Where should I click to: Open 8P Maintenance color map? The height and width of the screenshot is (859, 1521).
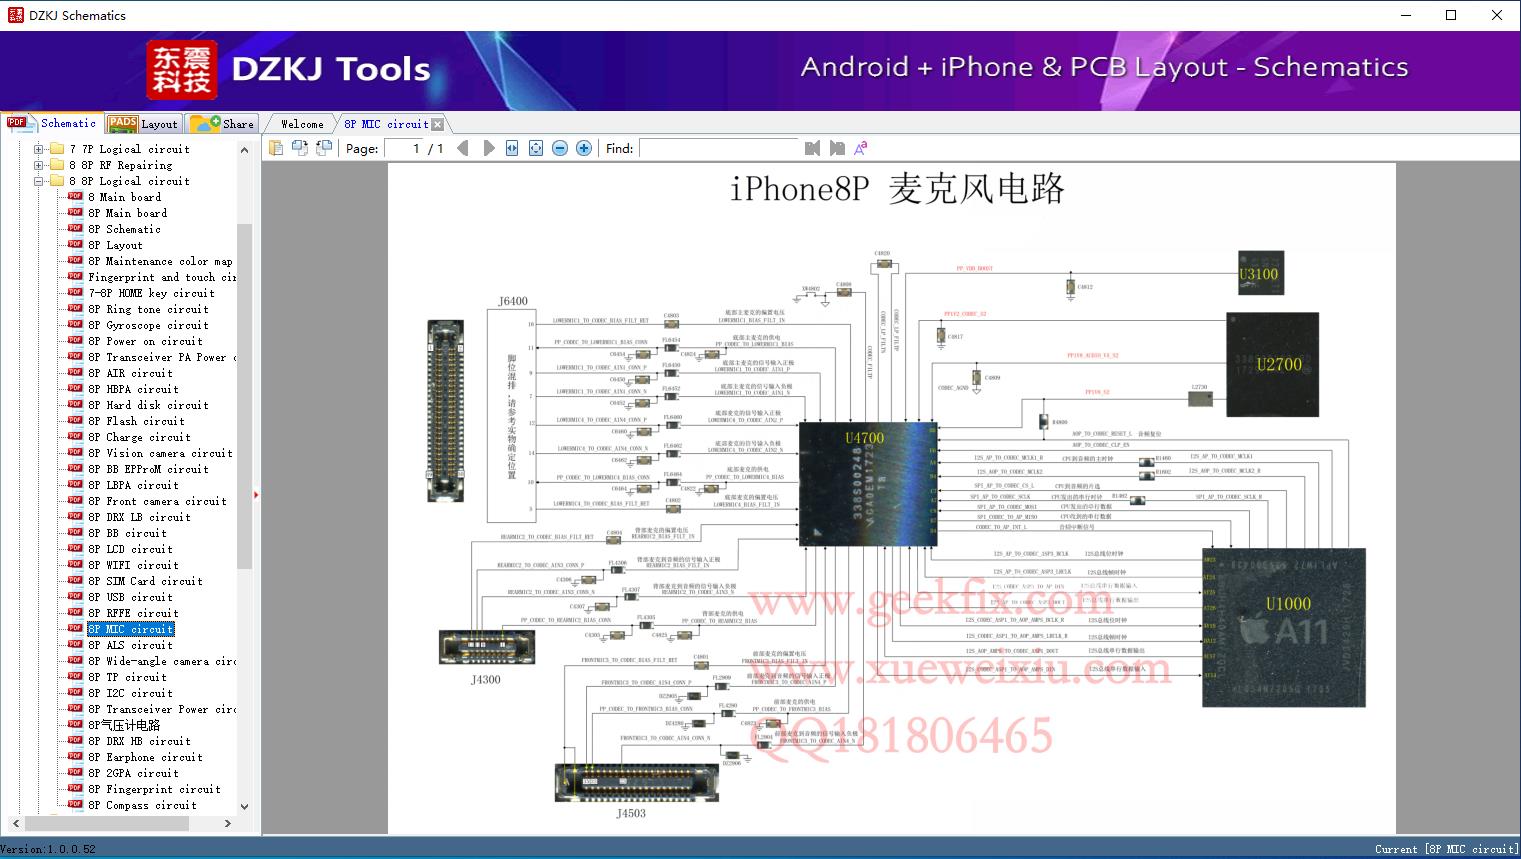coord(160,261)
